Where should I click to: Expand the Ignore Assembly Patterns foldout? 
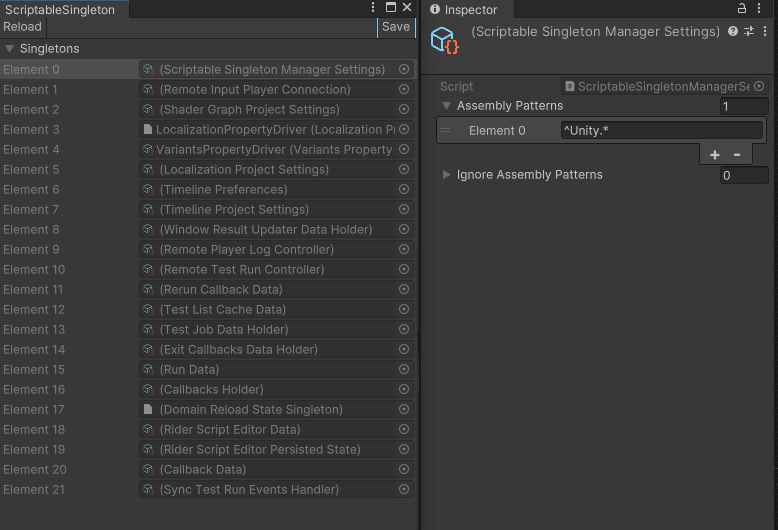[447, 175]
